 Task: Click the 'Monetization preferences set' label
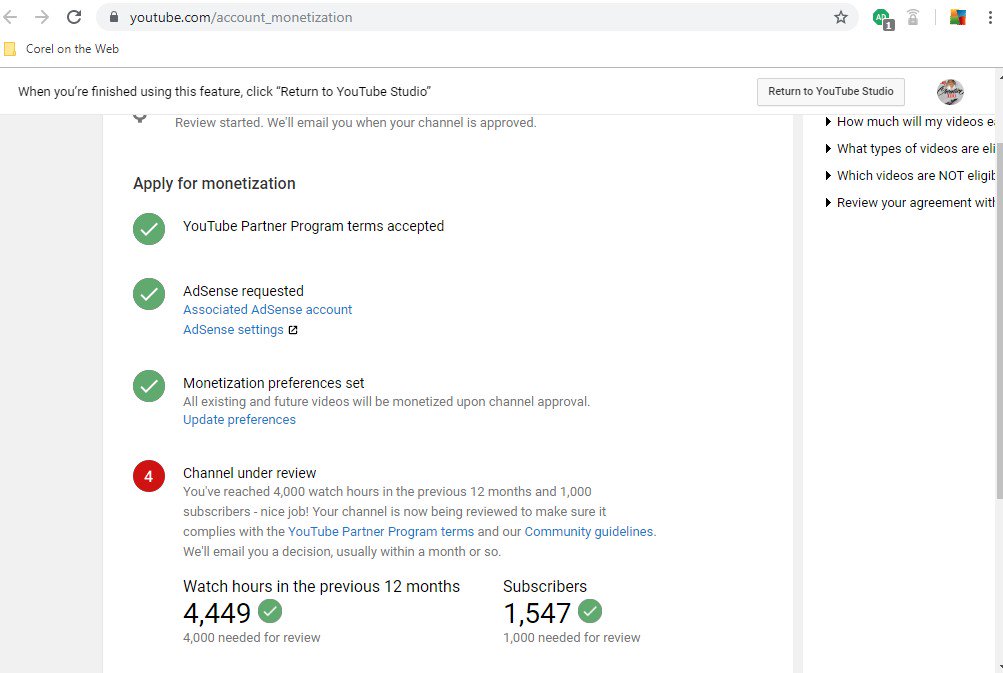point(273,383)
